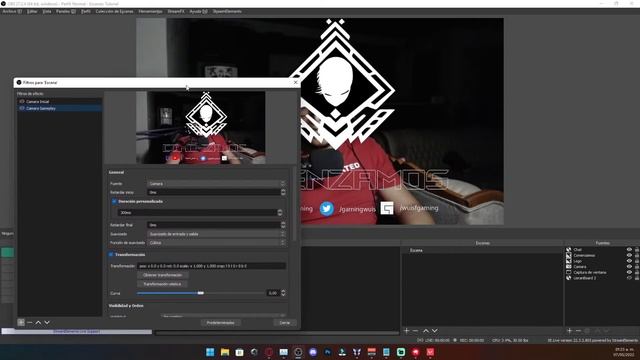Add a new source with plus icon
Screen dimensions: 640x360
pos(569,331)
